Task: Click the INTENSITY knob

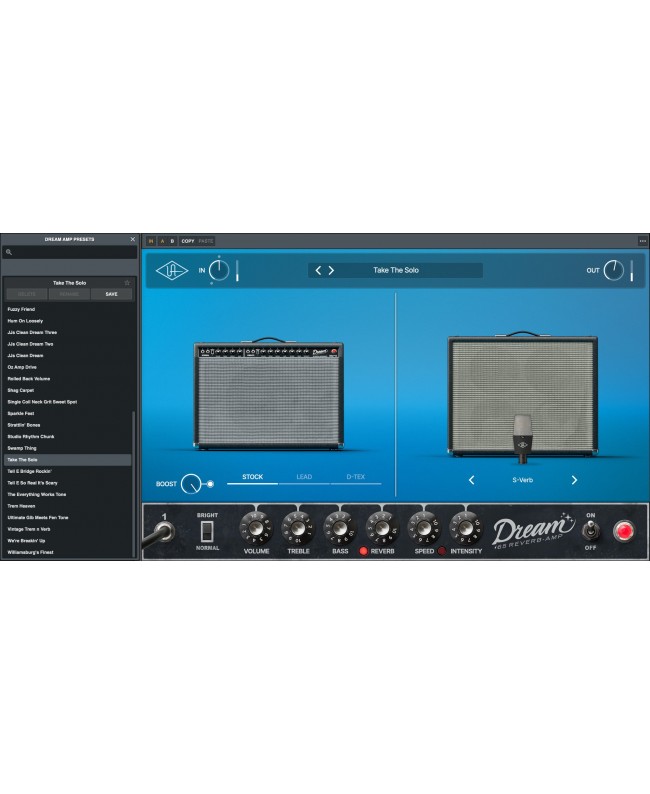Action: pos(466,528)
